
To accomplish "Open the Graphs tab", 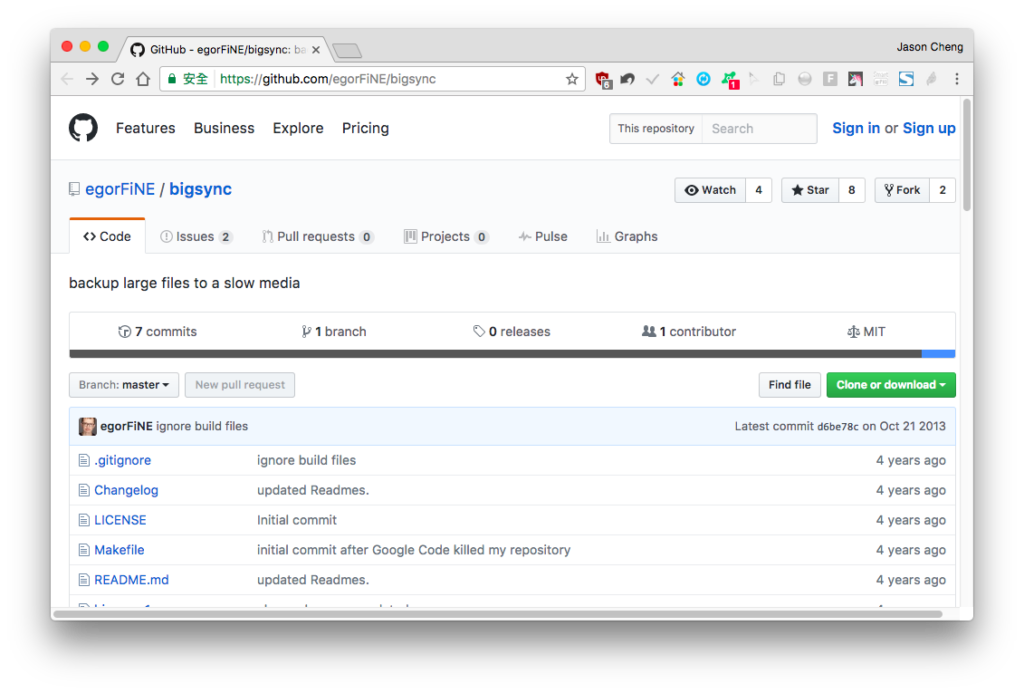I will tap(627, 236).
